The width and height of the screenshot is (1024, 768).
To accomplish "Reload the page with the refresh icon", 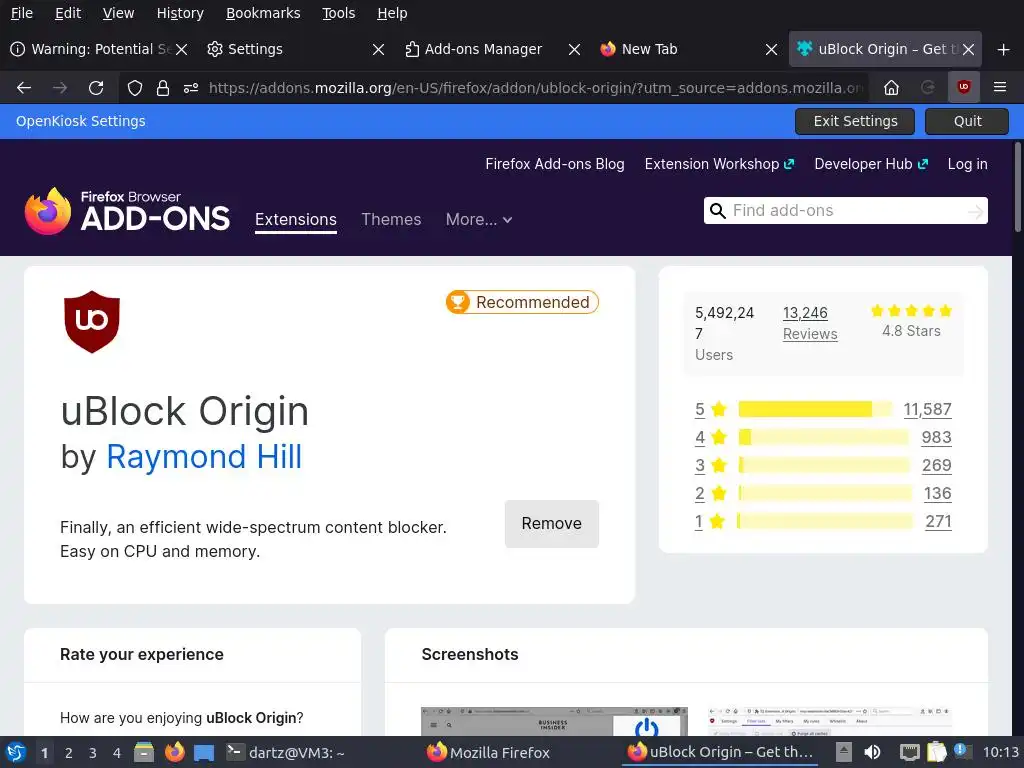I will [x=96, y=88].
